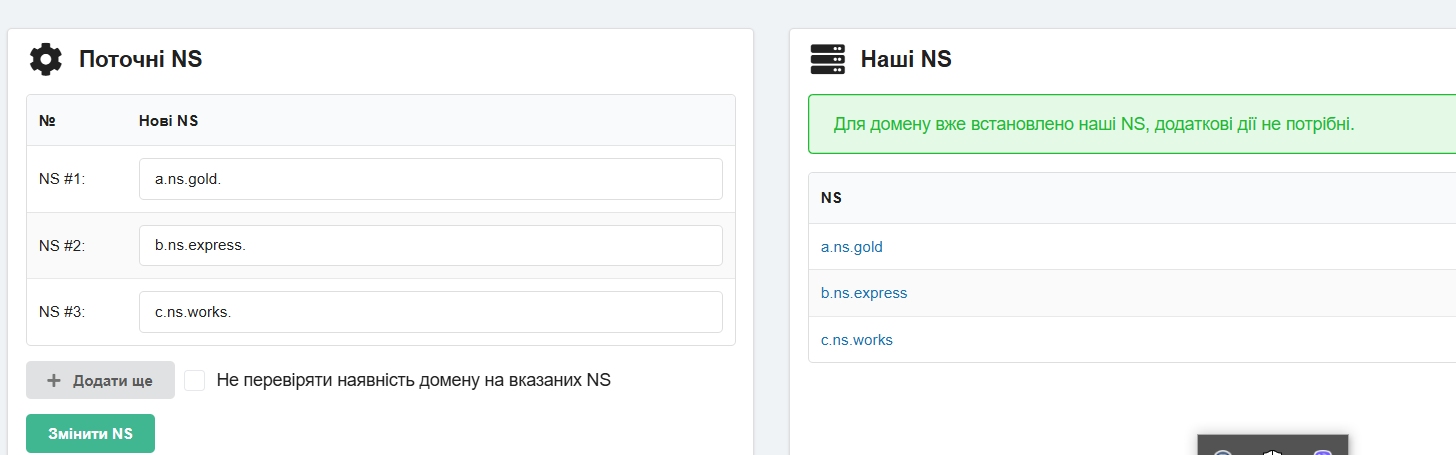1456x455 pixels.
Task: Click the NS column header in Наші NS table
Action: [x=831, y=198]
